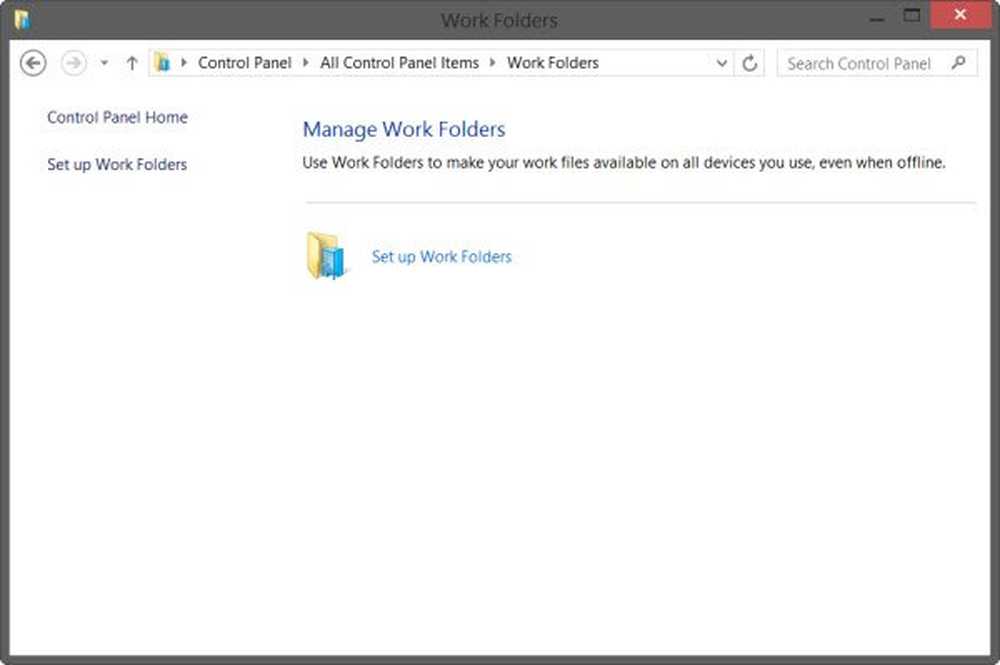Maximize the Work Folders window
The height and width of the screenshot is (665, 1000).
click(912, 16)
